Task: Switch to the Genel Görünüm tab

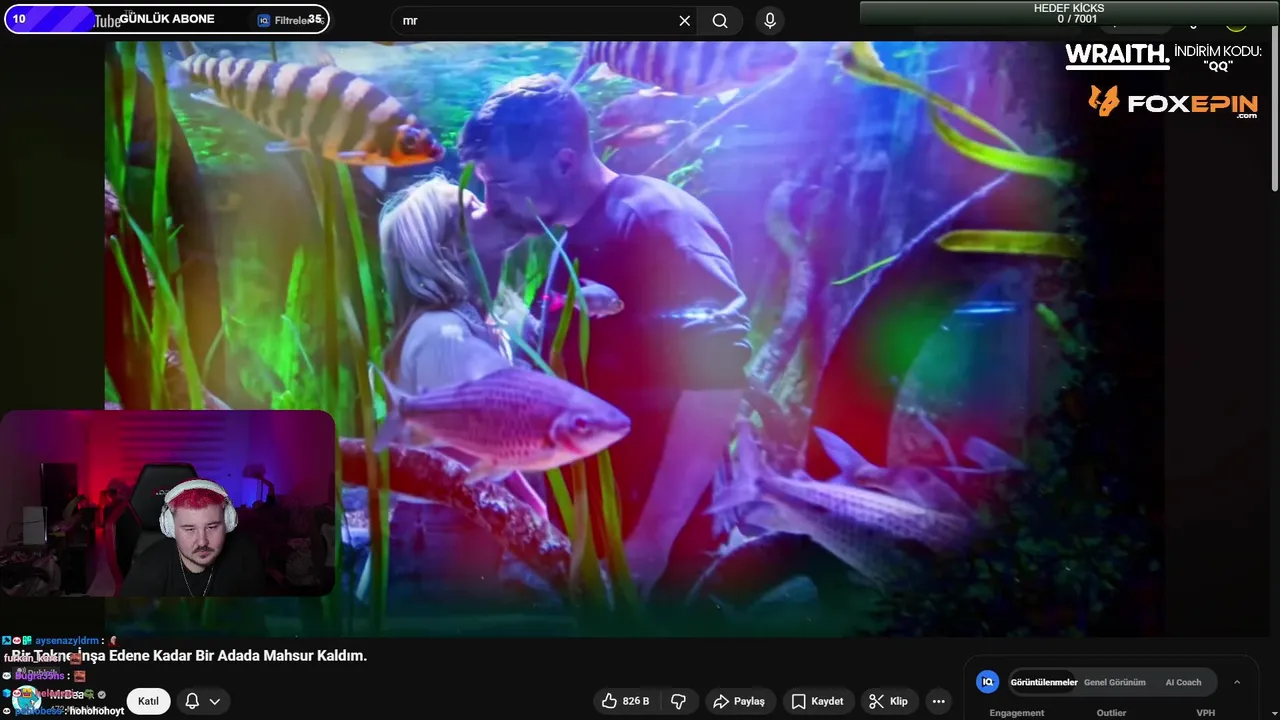Action: pyautogui.click(x=1114, y=682)
